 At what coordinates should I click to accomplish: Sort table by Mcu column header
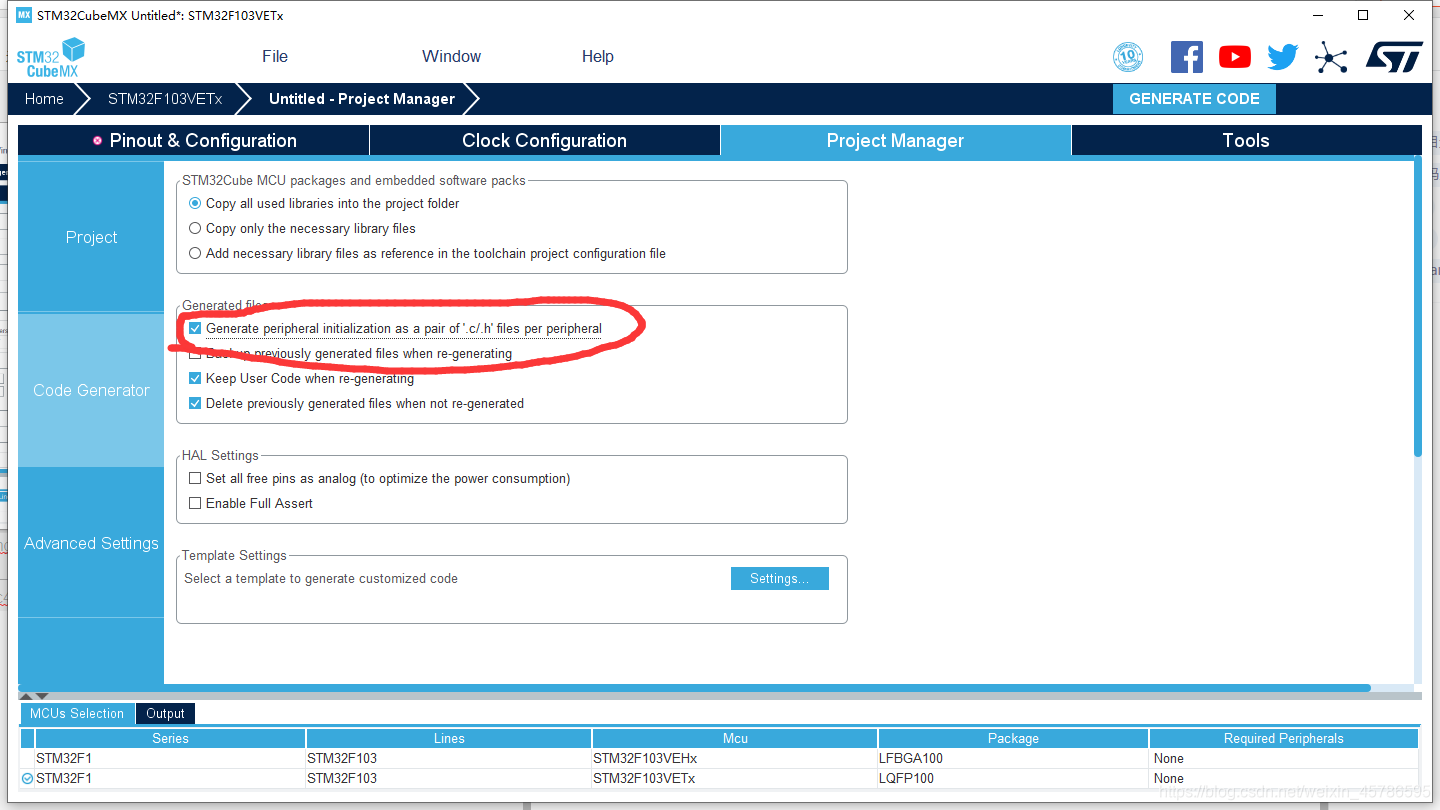click(x=735, y=738)
